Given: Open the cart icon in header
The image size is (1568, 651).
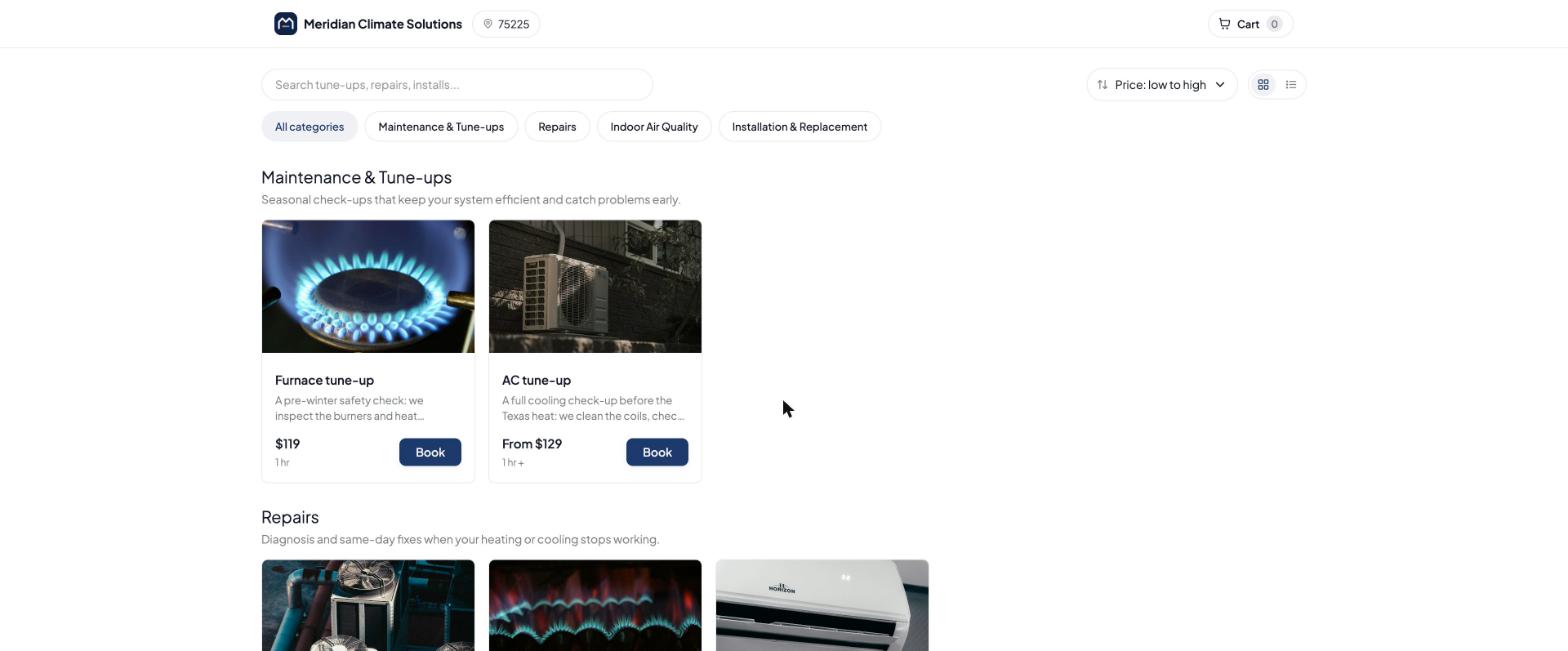Looking at the screenshot, I should (1224, 24).
